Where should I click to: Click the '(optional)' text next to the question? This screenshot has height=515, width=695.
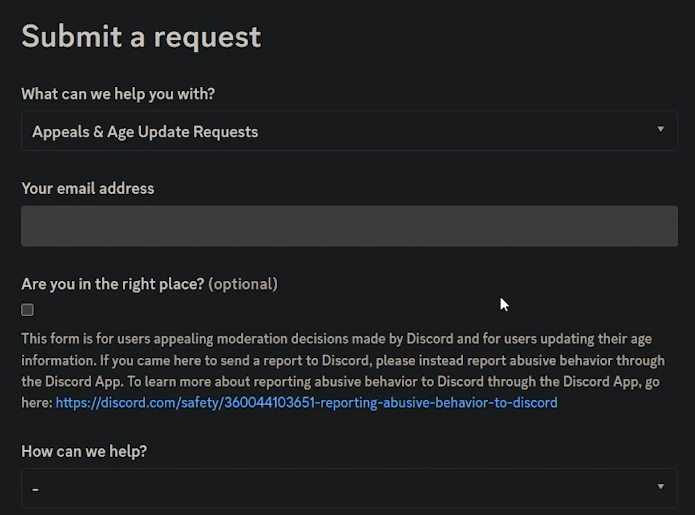243,284
